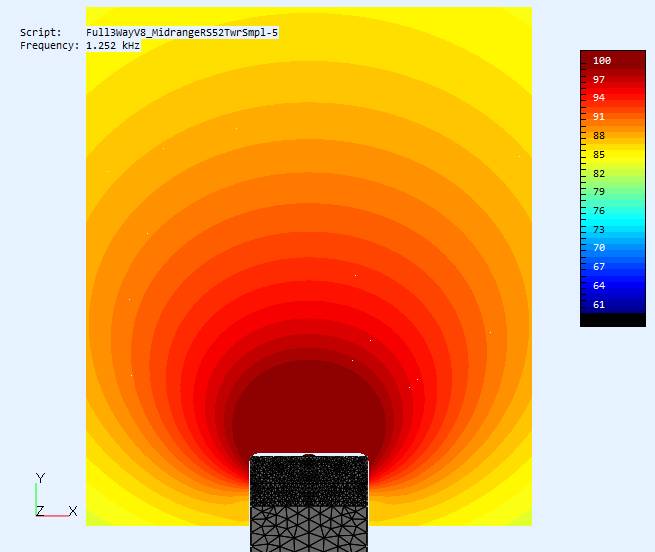This screenshot has height=552, width=655.
Task: Click the 91 value on color legend
Action: pos(599,117)
